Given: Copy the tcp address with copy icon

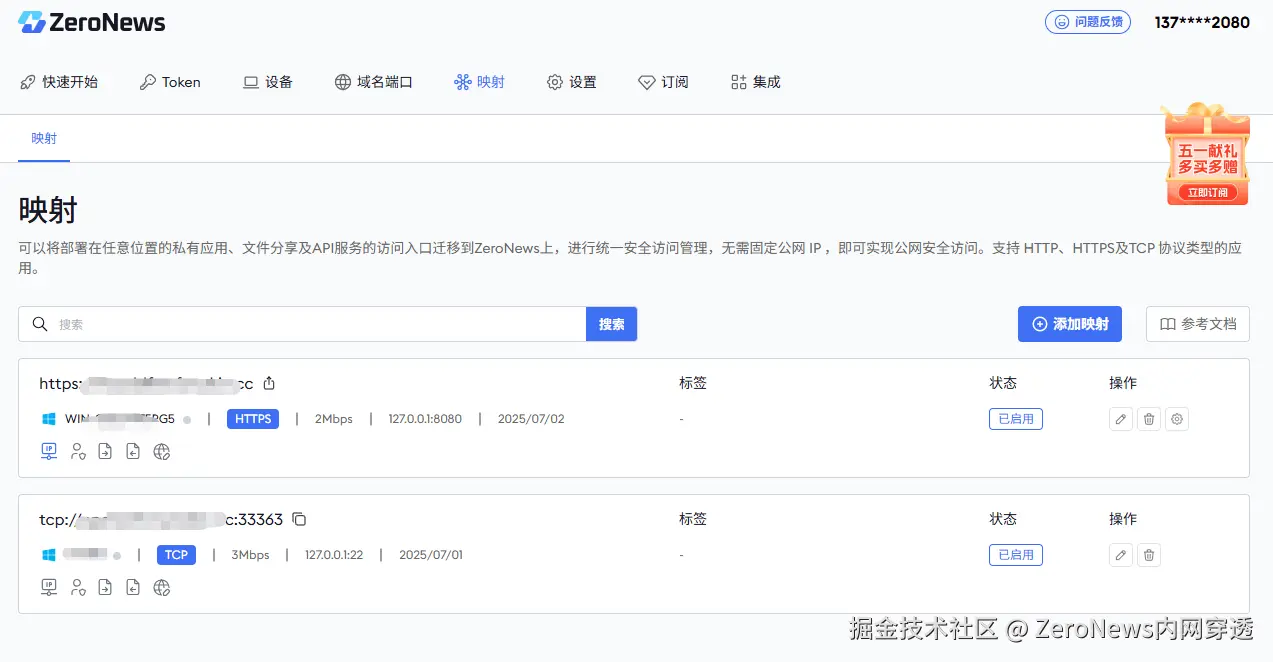Looking at the screenshot, I should pos(299,519).
